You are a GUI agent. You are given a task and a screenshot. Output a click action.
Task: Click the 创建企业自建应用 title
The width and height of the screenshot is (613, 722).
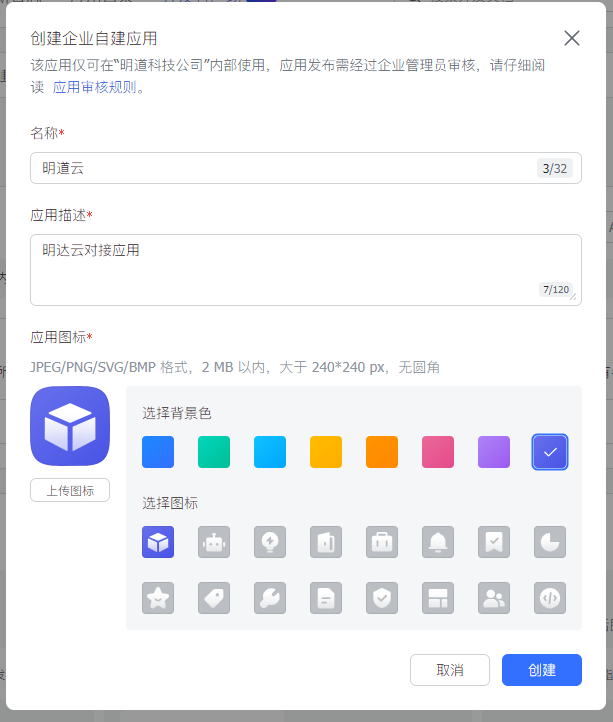point(94,38)
